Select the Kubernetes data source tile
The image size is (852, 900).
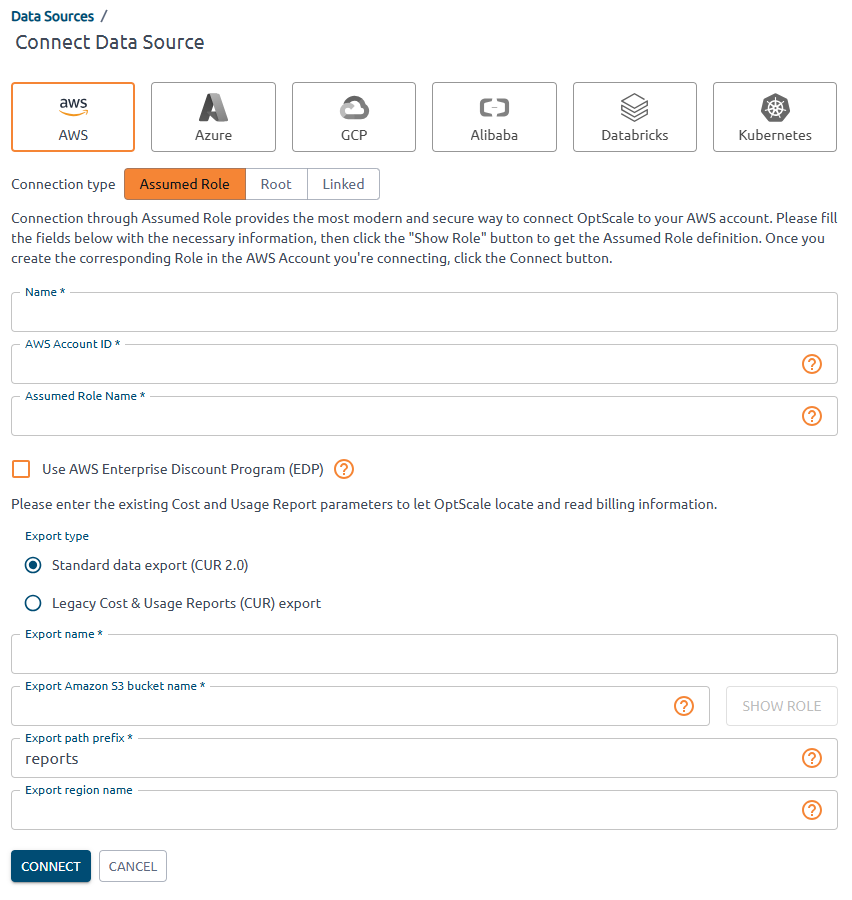(x=775, y=117)
